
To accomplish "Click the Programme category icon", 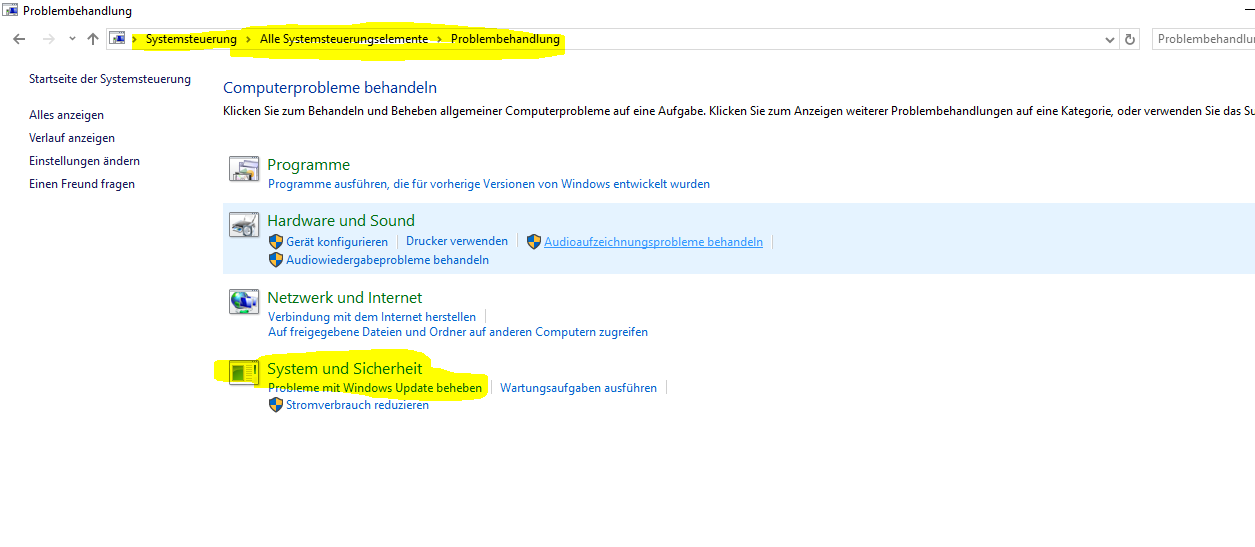I will (244, 169).
